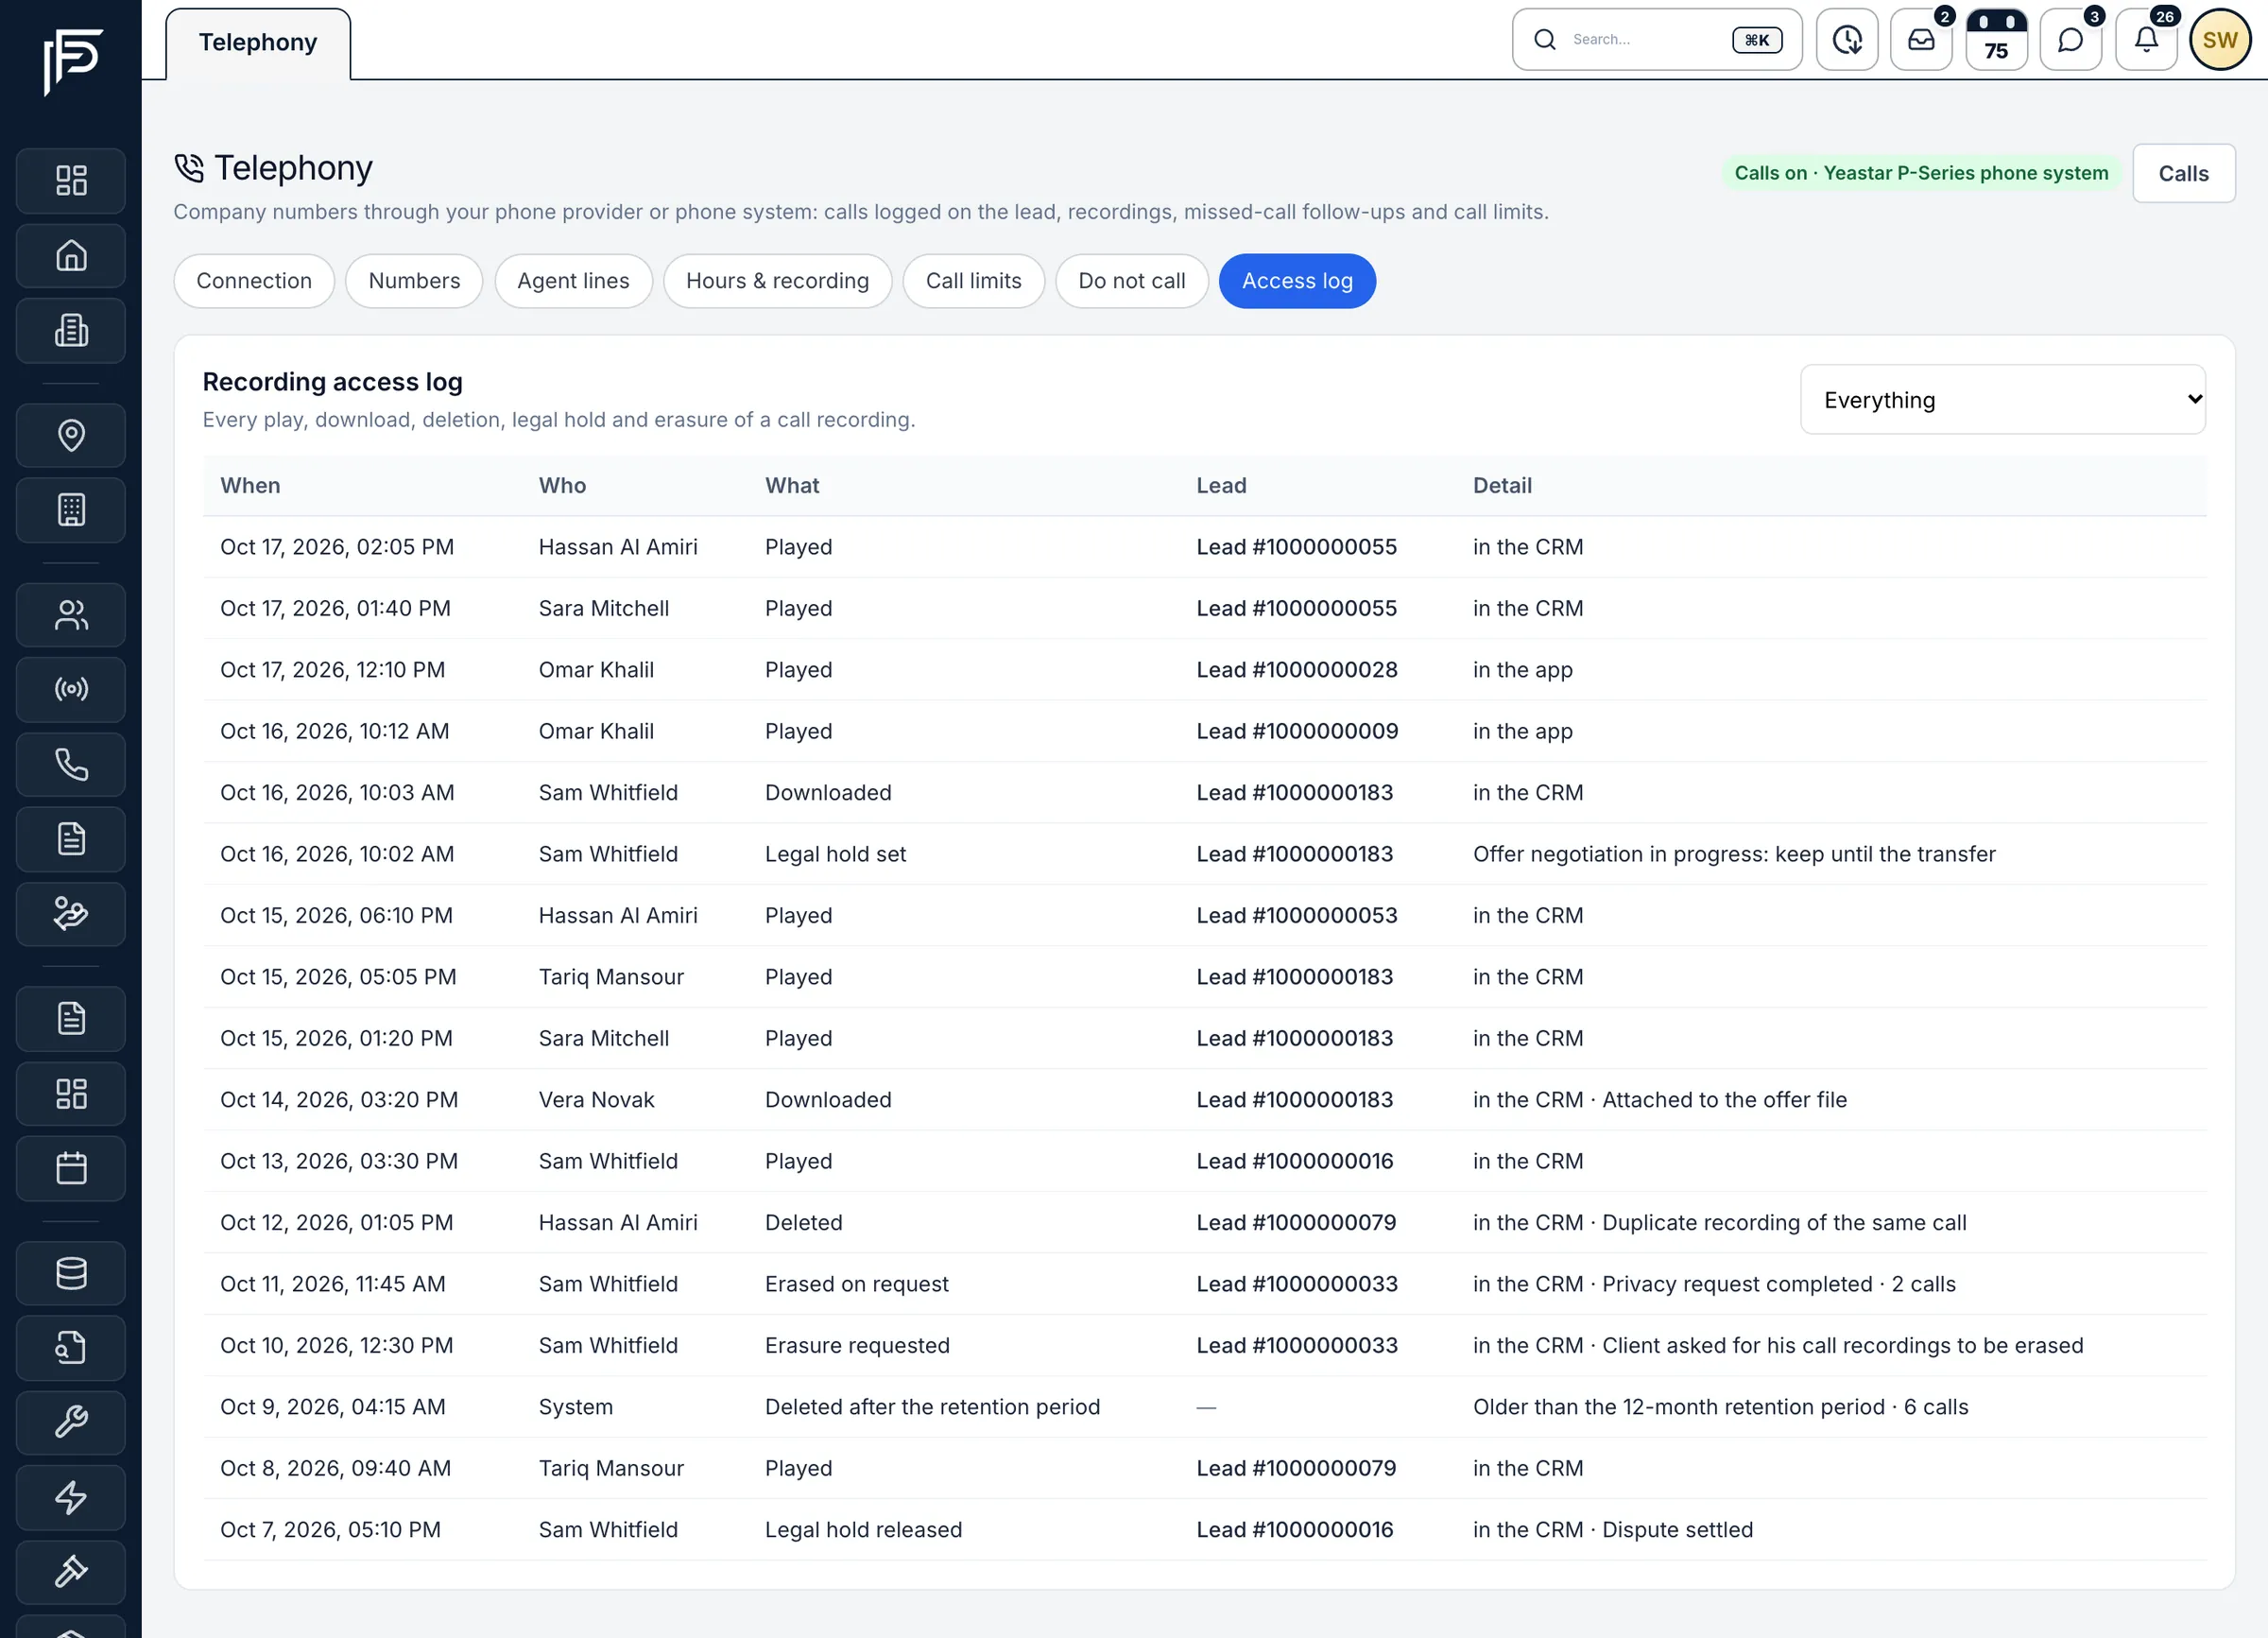Click the Calls button
The width and height of the screenshot is (2268, 1638).
pos(2183,174)
